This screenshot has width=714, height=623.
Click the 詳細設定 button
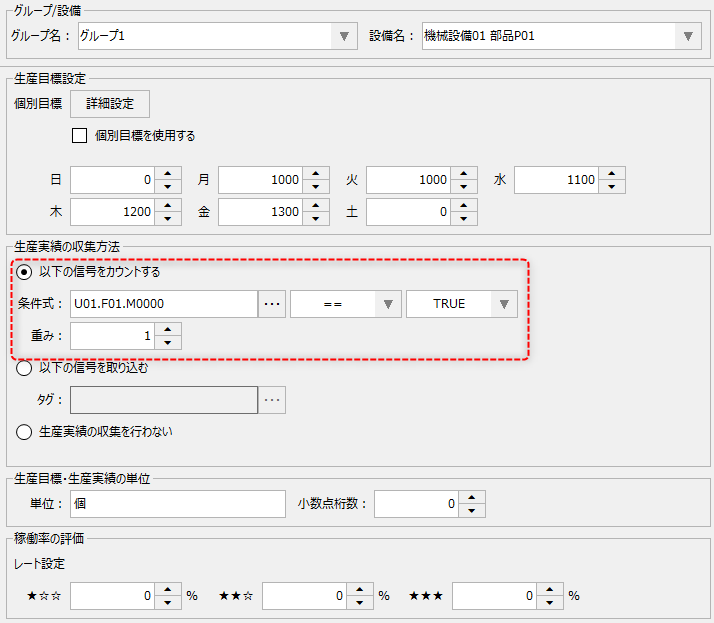pyautogui.click(x=109, y=104)
